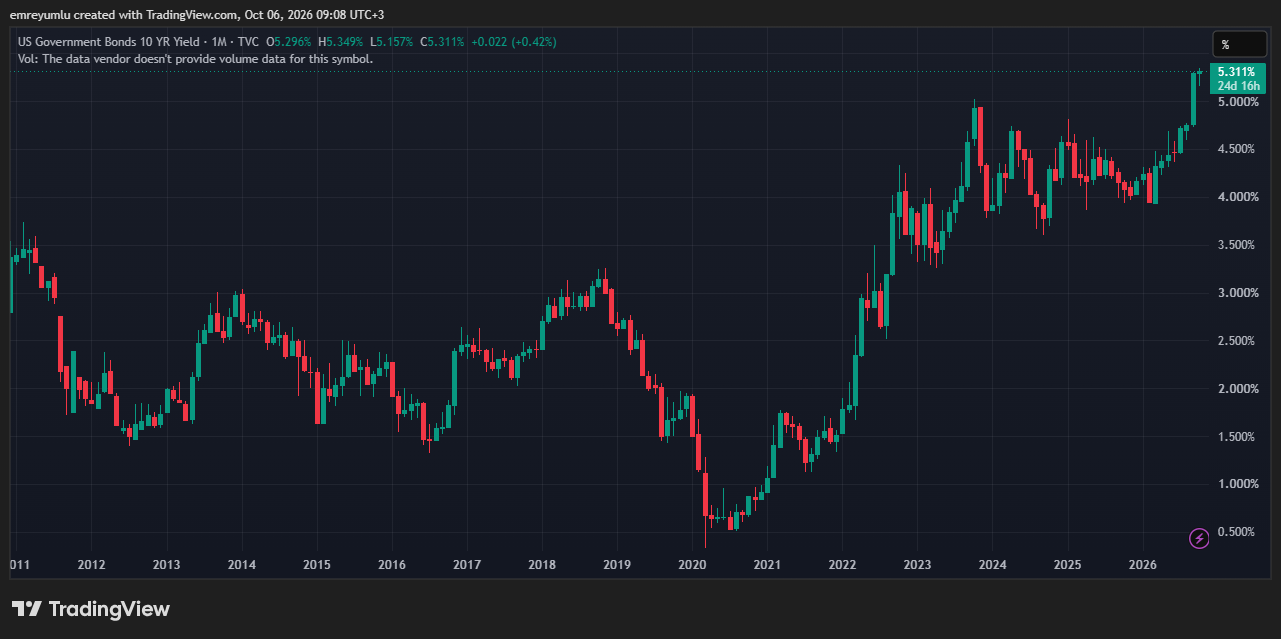Click the 2018 time axis label

point(542,565)
